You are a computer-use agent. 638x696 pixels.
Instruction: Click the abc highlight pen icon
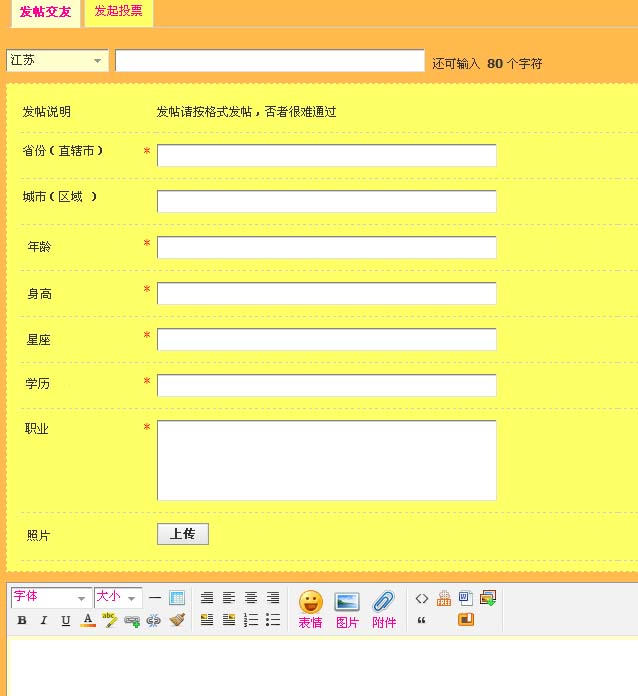click(110, 620)
